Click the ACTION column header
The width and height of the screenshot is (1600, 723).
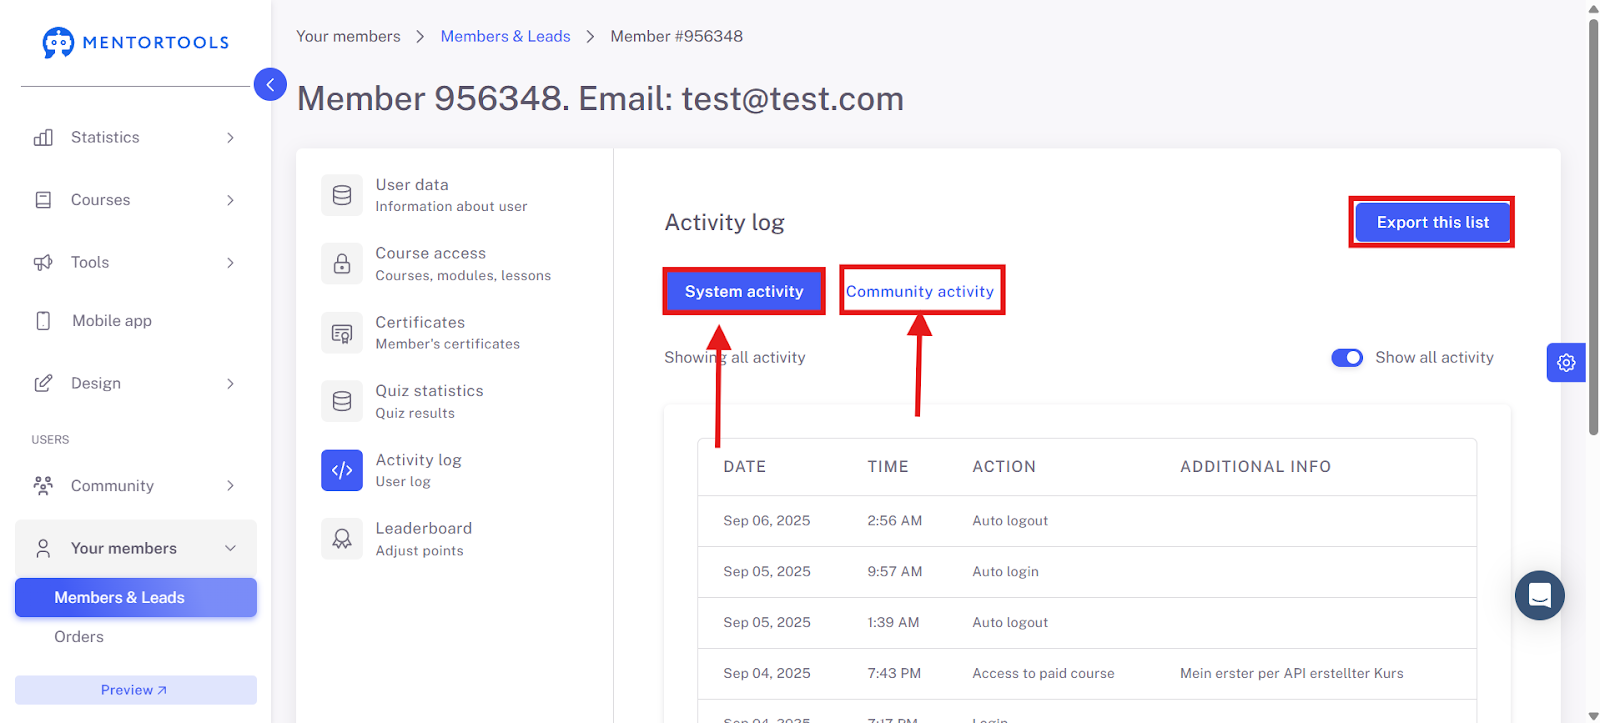(1004, 467)
